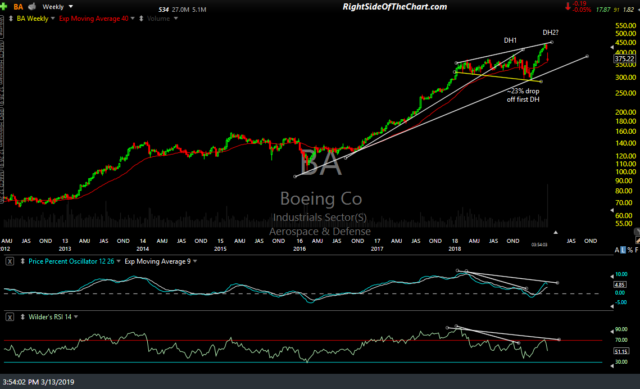This screenshot has height=389, width=640.
Task: Click the Price Percent Oscillator reorder arrows
Action: [x=22, y=261]
